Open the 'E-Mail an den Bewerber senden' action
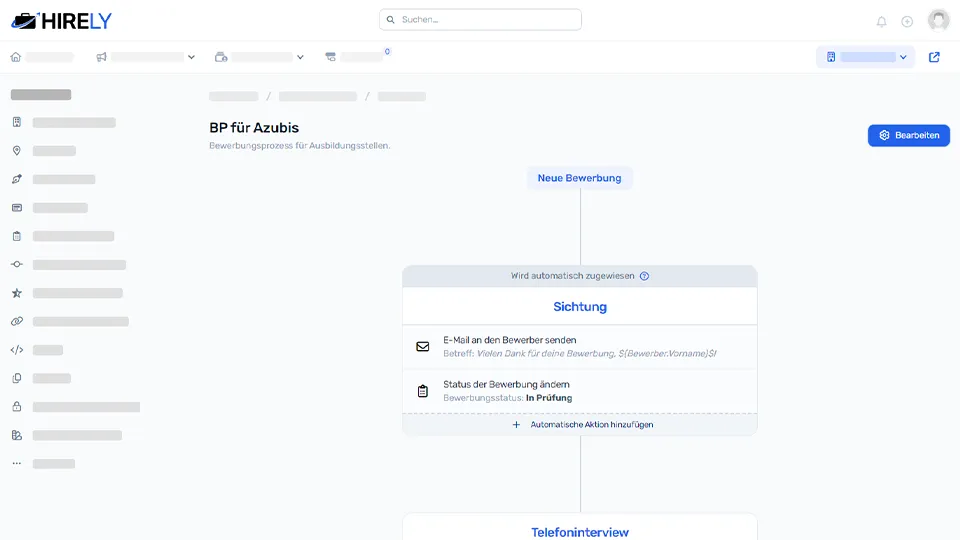The width and height of the screenshot is (960, 540). 580,347
